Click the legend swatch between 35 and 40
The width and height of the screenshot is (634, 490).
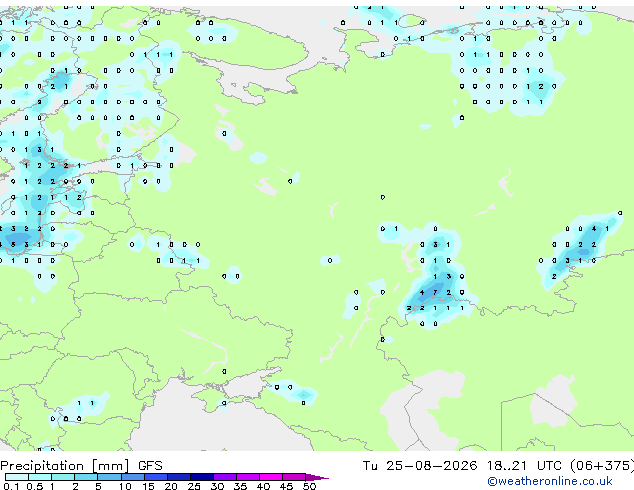pyautogui.click(x=248, y=477)
